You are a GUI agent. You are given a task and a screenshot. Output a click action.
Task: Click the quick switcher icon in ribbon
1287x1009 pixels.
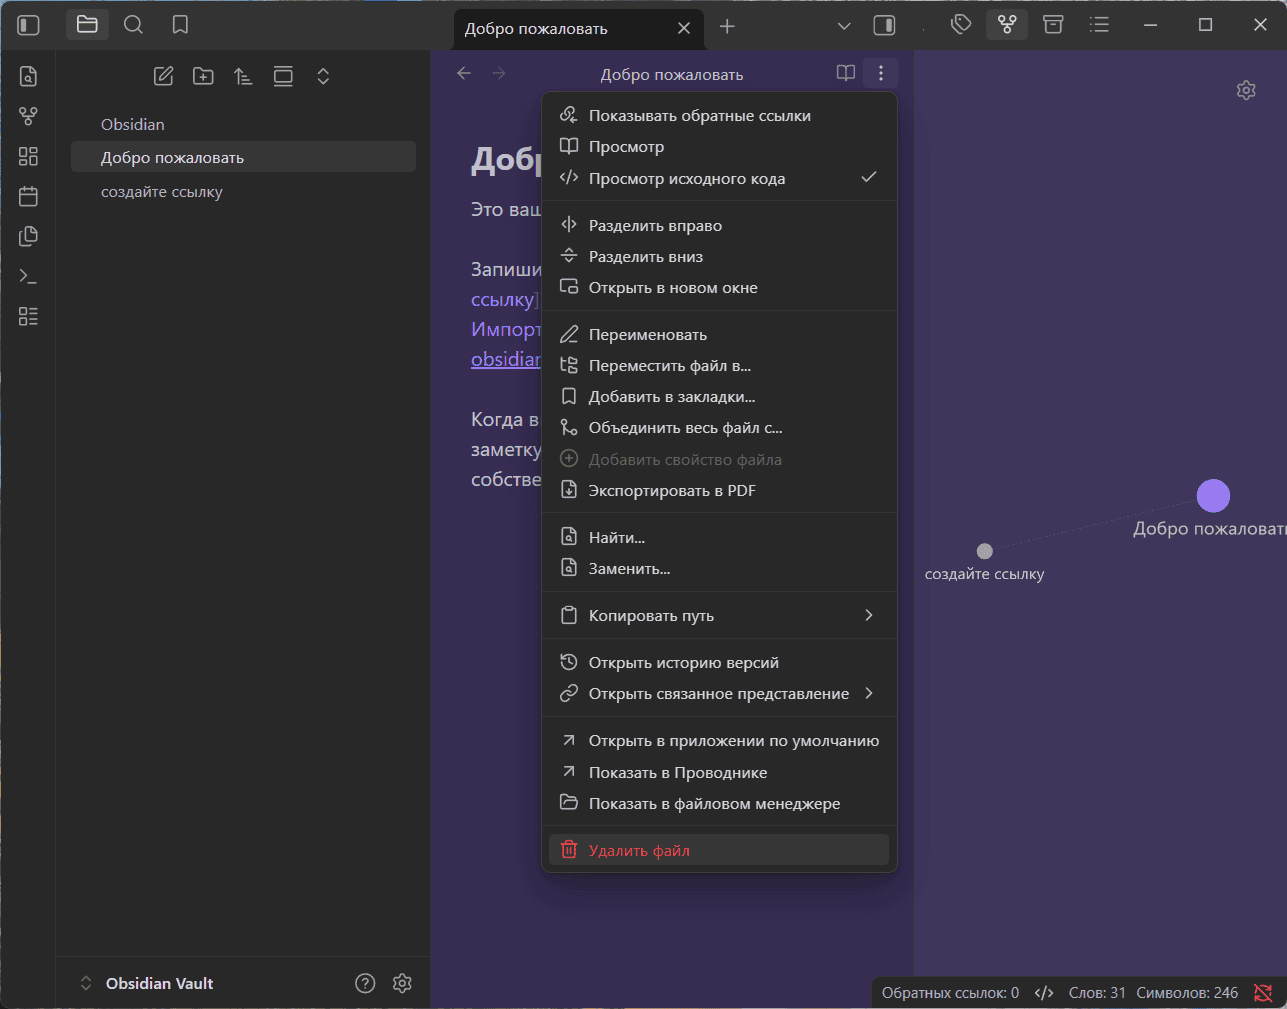click(28, 76)
